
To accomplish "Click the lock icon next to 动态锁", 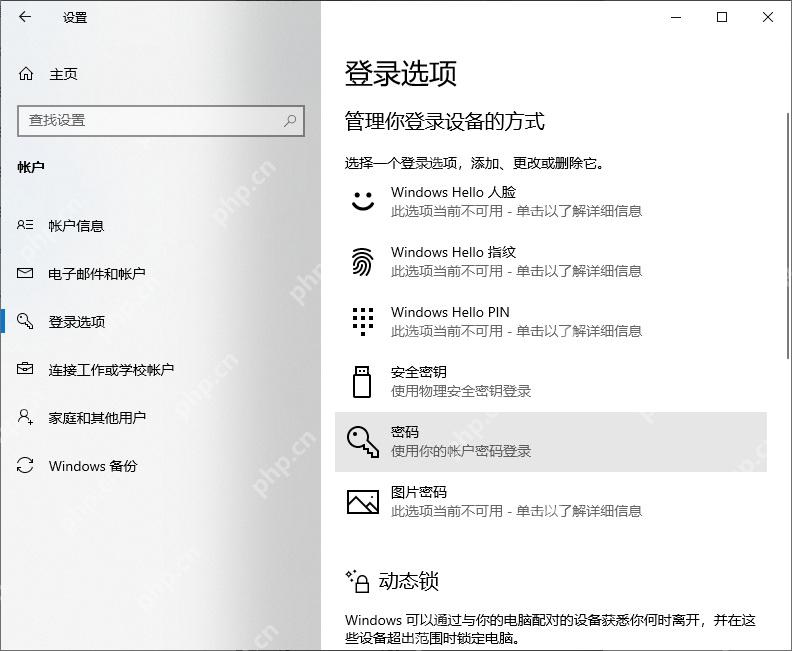I will 358,581.
